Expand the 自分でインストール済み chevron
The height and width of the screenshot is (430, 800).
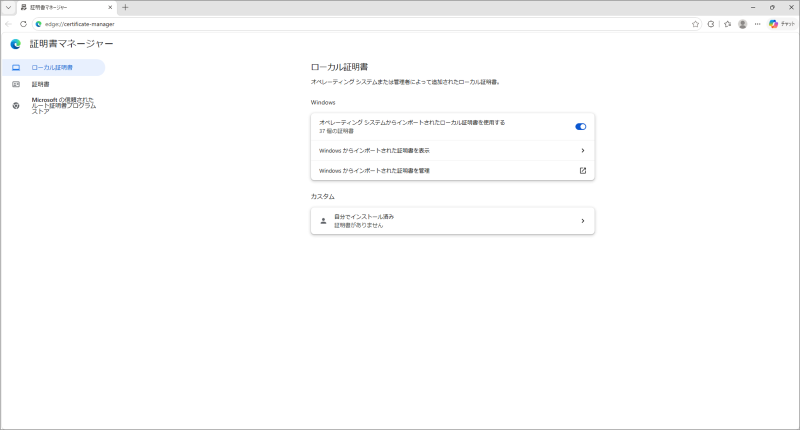point(583,221)
